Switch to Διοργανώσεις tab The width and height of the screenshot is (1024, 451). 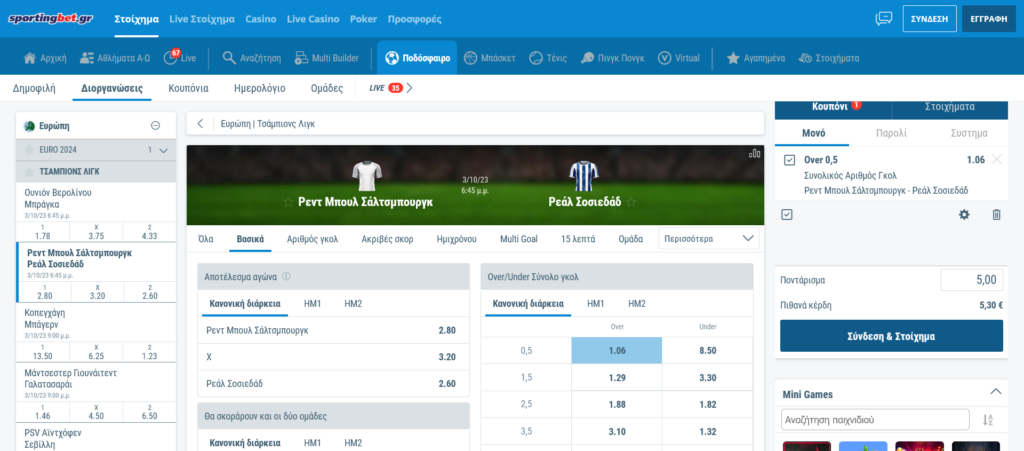click(112, 88)
